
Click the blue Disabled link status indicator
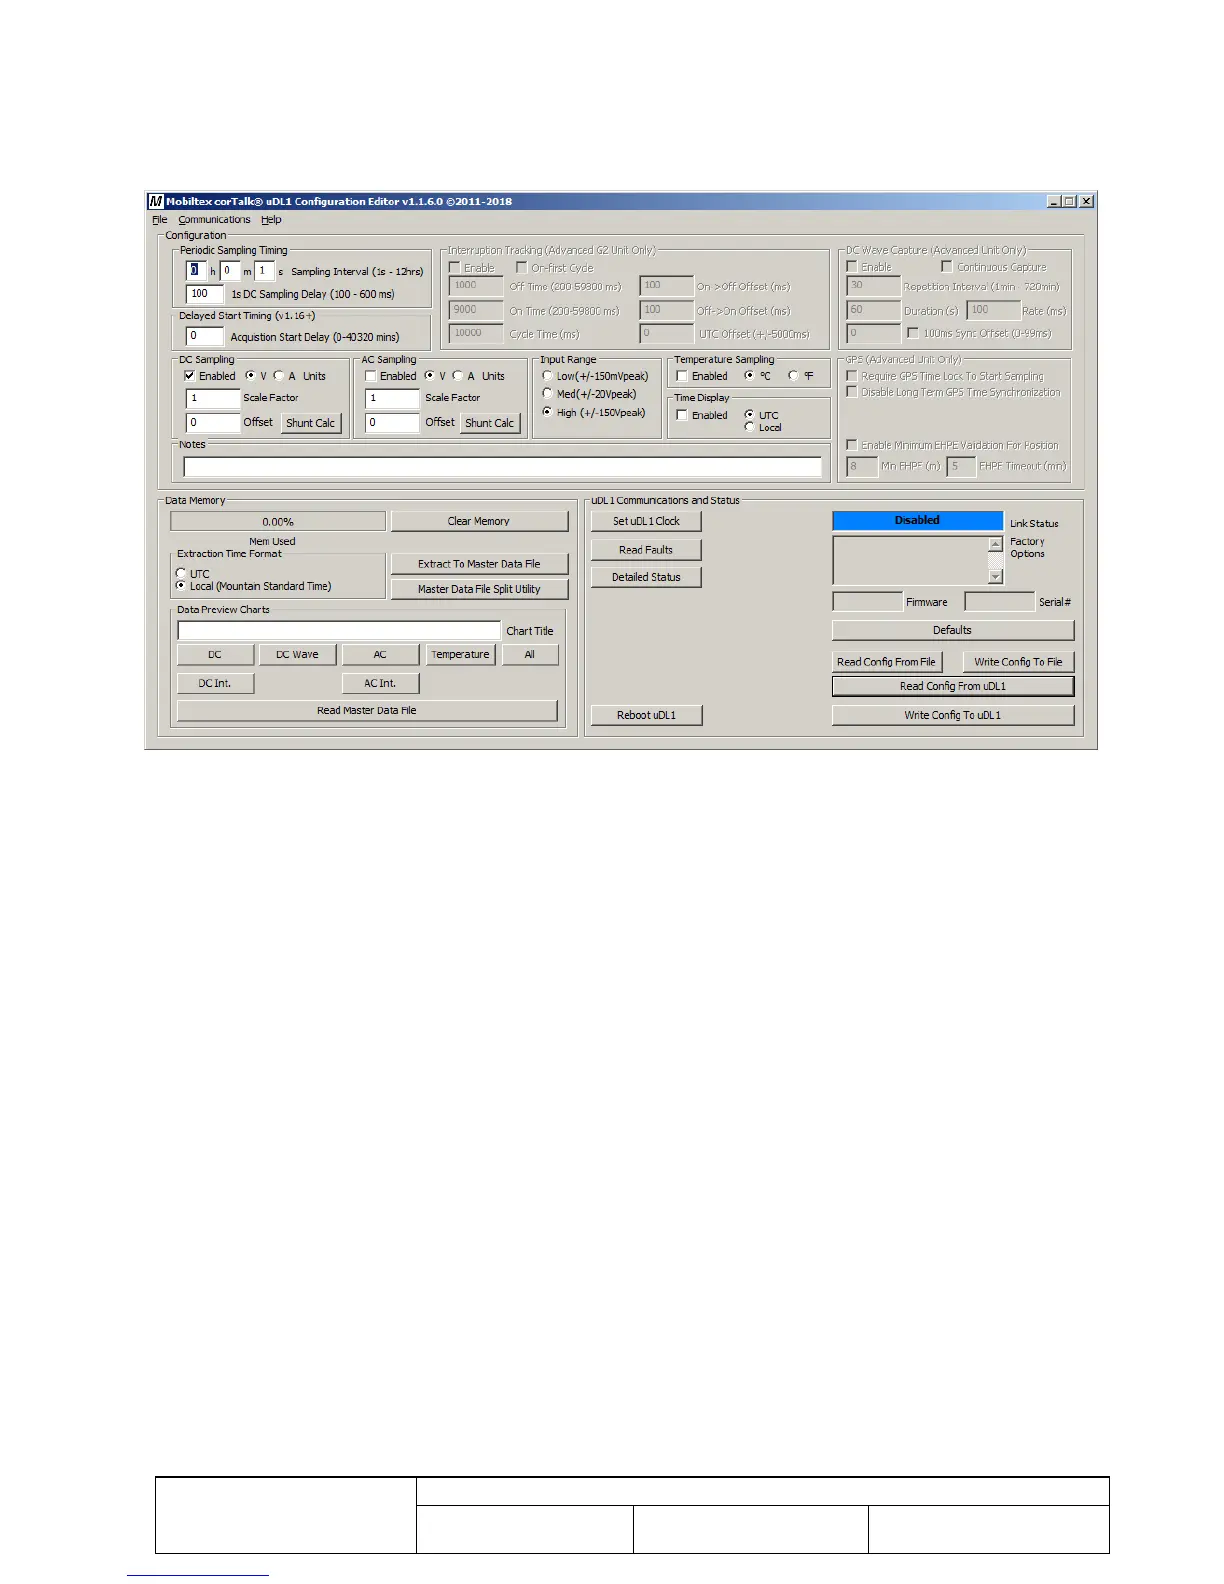[918, 521]
